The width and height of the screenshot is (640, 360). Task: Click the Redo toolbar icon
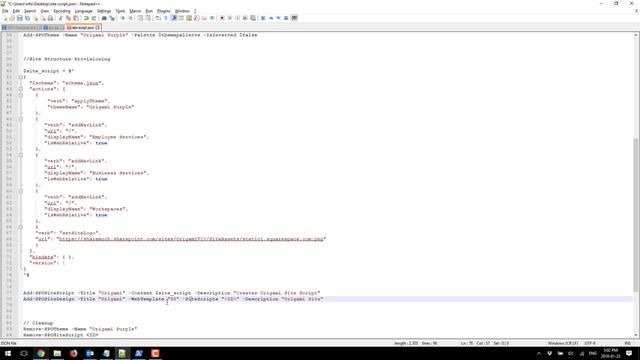coord(94,18)
